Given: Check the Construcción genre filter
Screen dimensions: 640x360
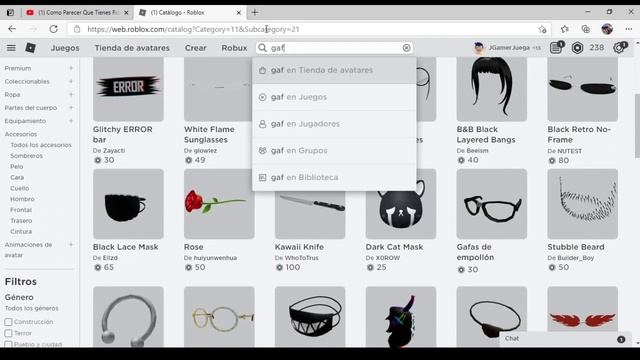Looking at the screenshot, I should pos(8,322).
